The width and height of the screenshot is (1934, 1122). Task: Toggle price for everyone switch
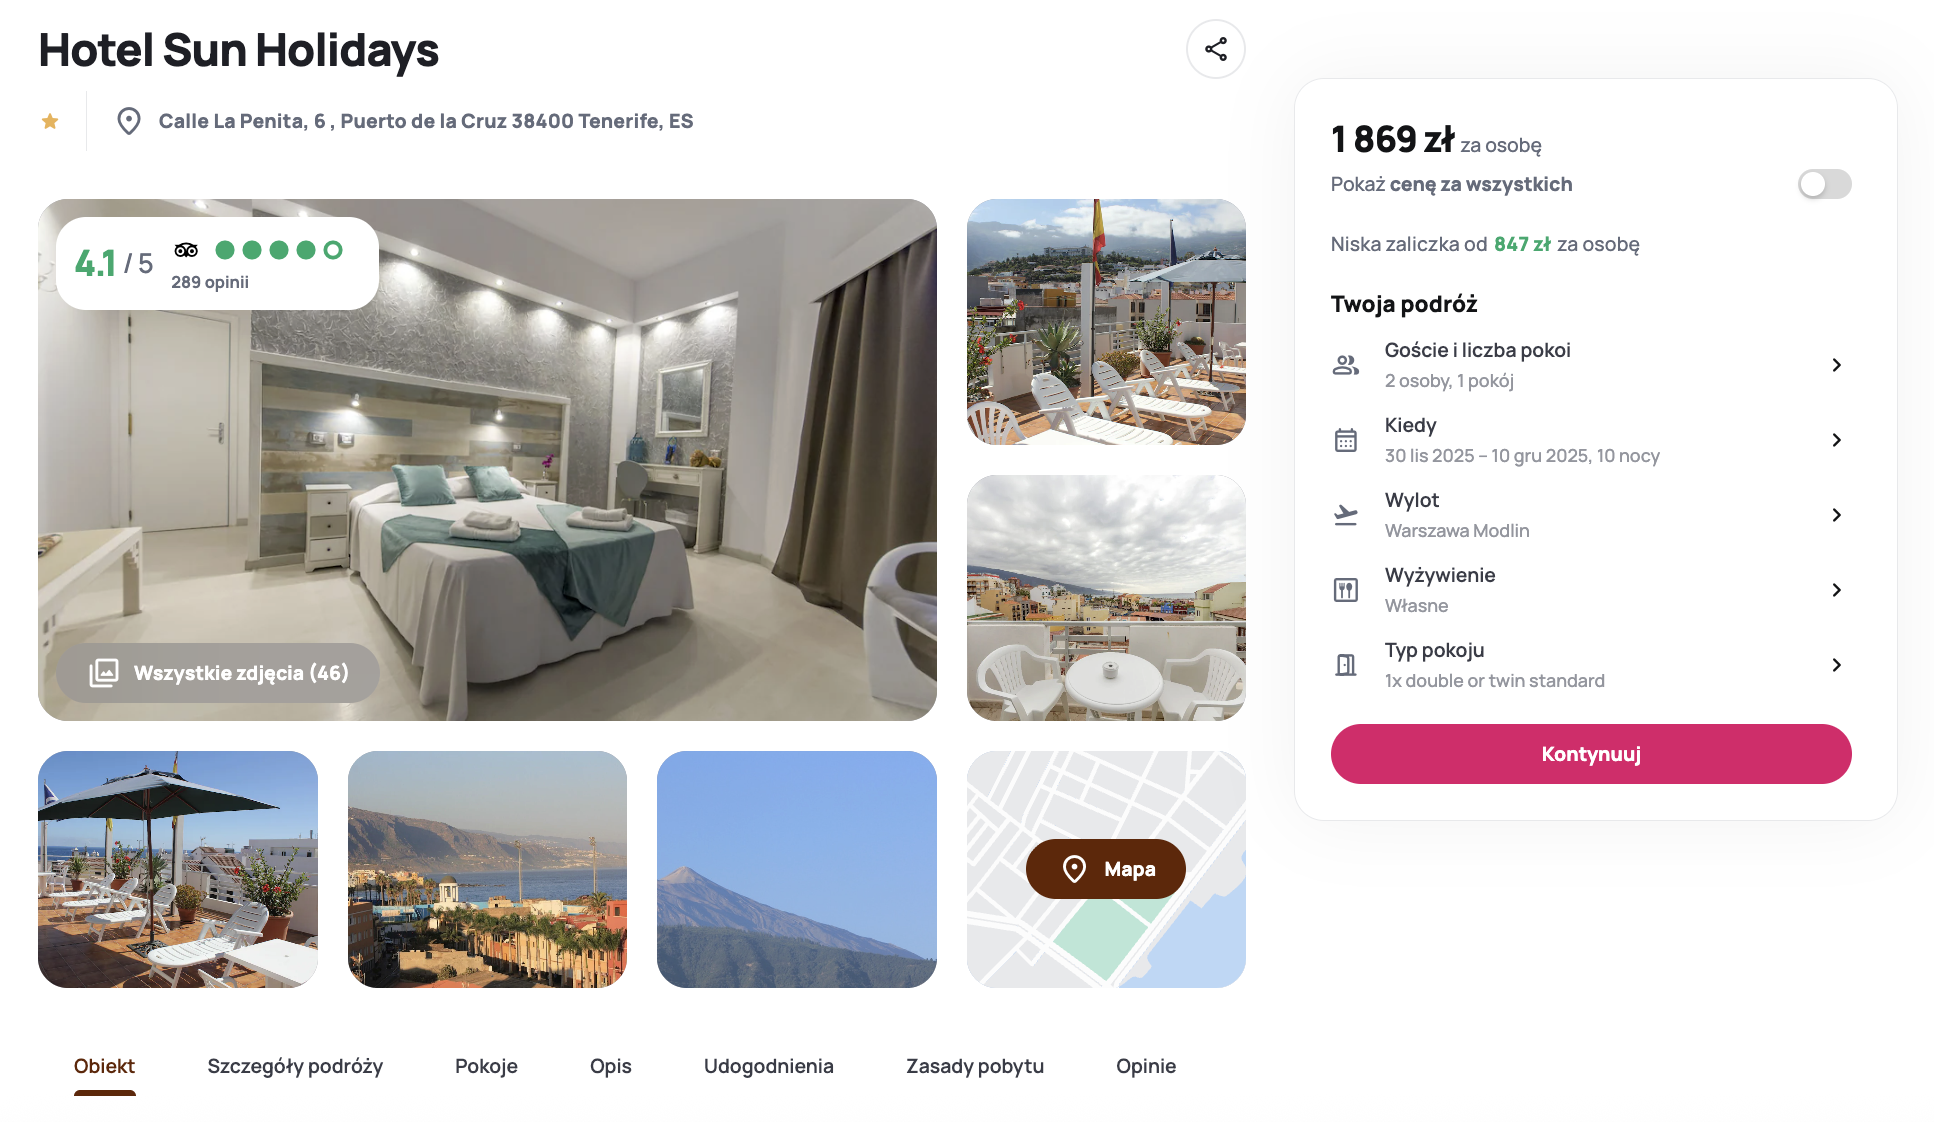1824,184
